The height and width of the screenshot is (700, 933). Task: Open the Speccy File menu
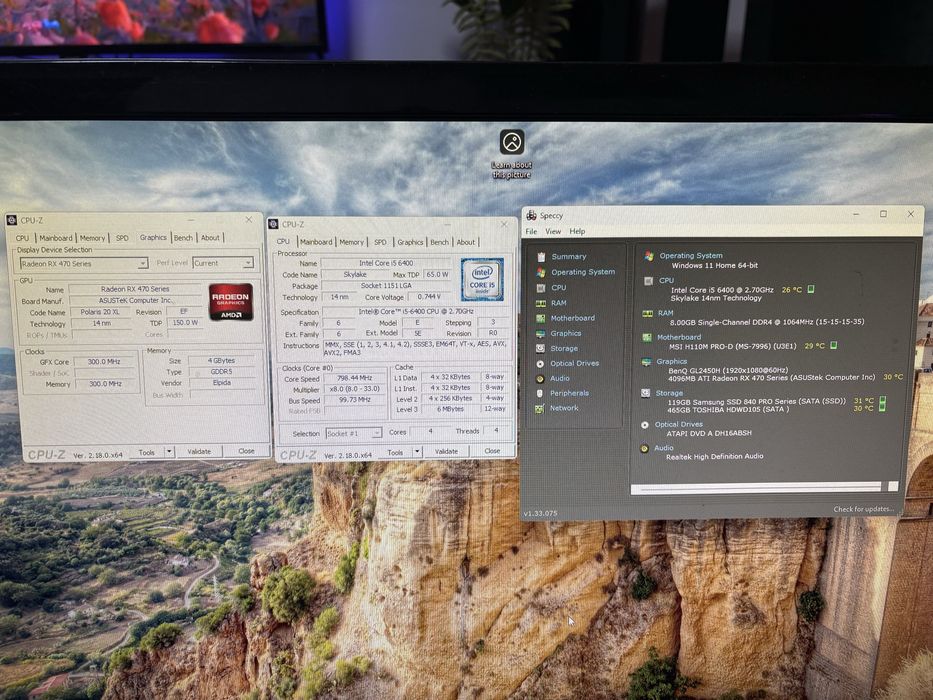coord(531,232)
